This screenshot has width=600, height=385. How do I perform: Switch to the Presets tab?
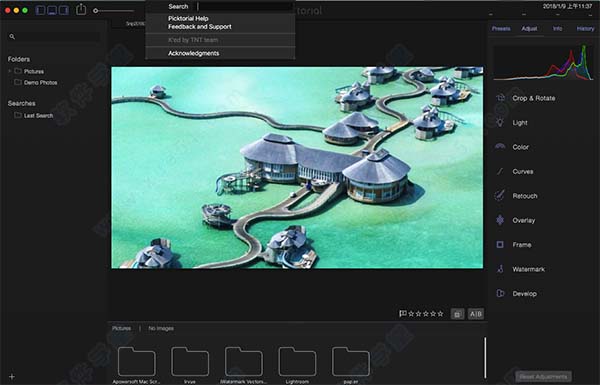tap(501, 29)
